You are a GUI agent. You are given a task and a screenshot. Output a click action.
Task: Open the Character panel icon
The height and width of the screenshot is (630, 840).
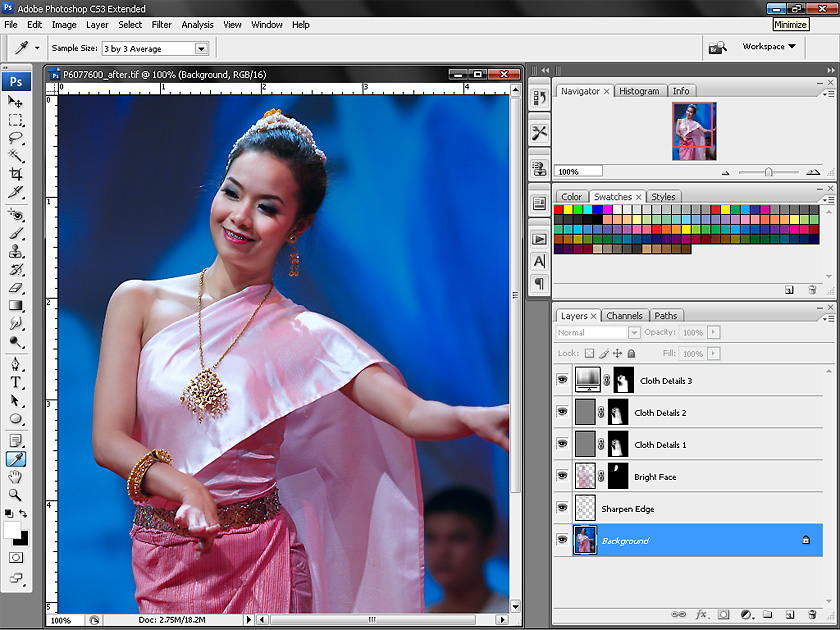539,261
